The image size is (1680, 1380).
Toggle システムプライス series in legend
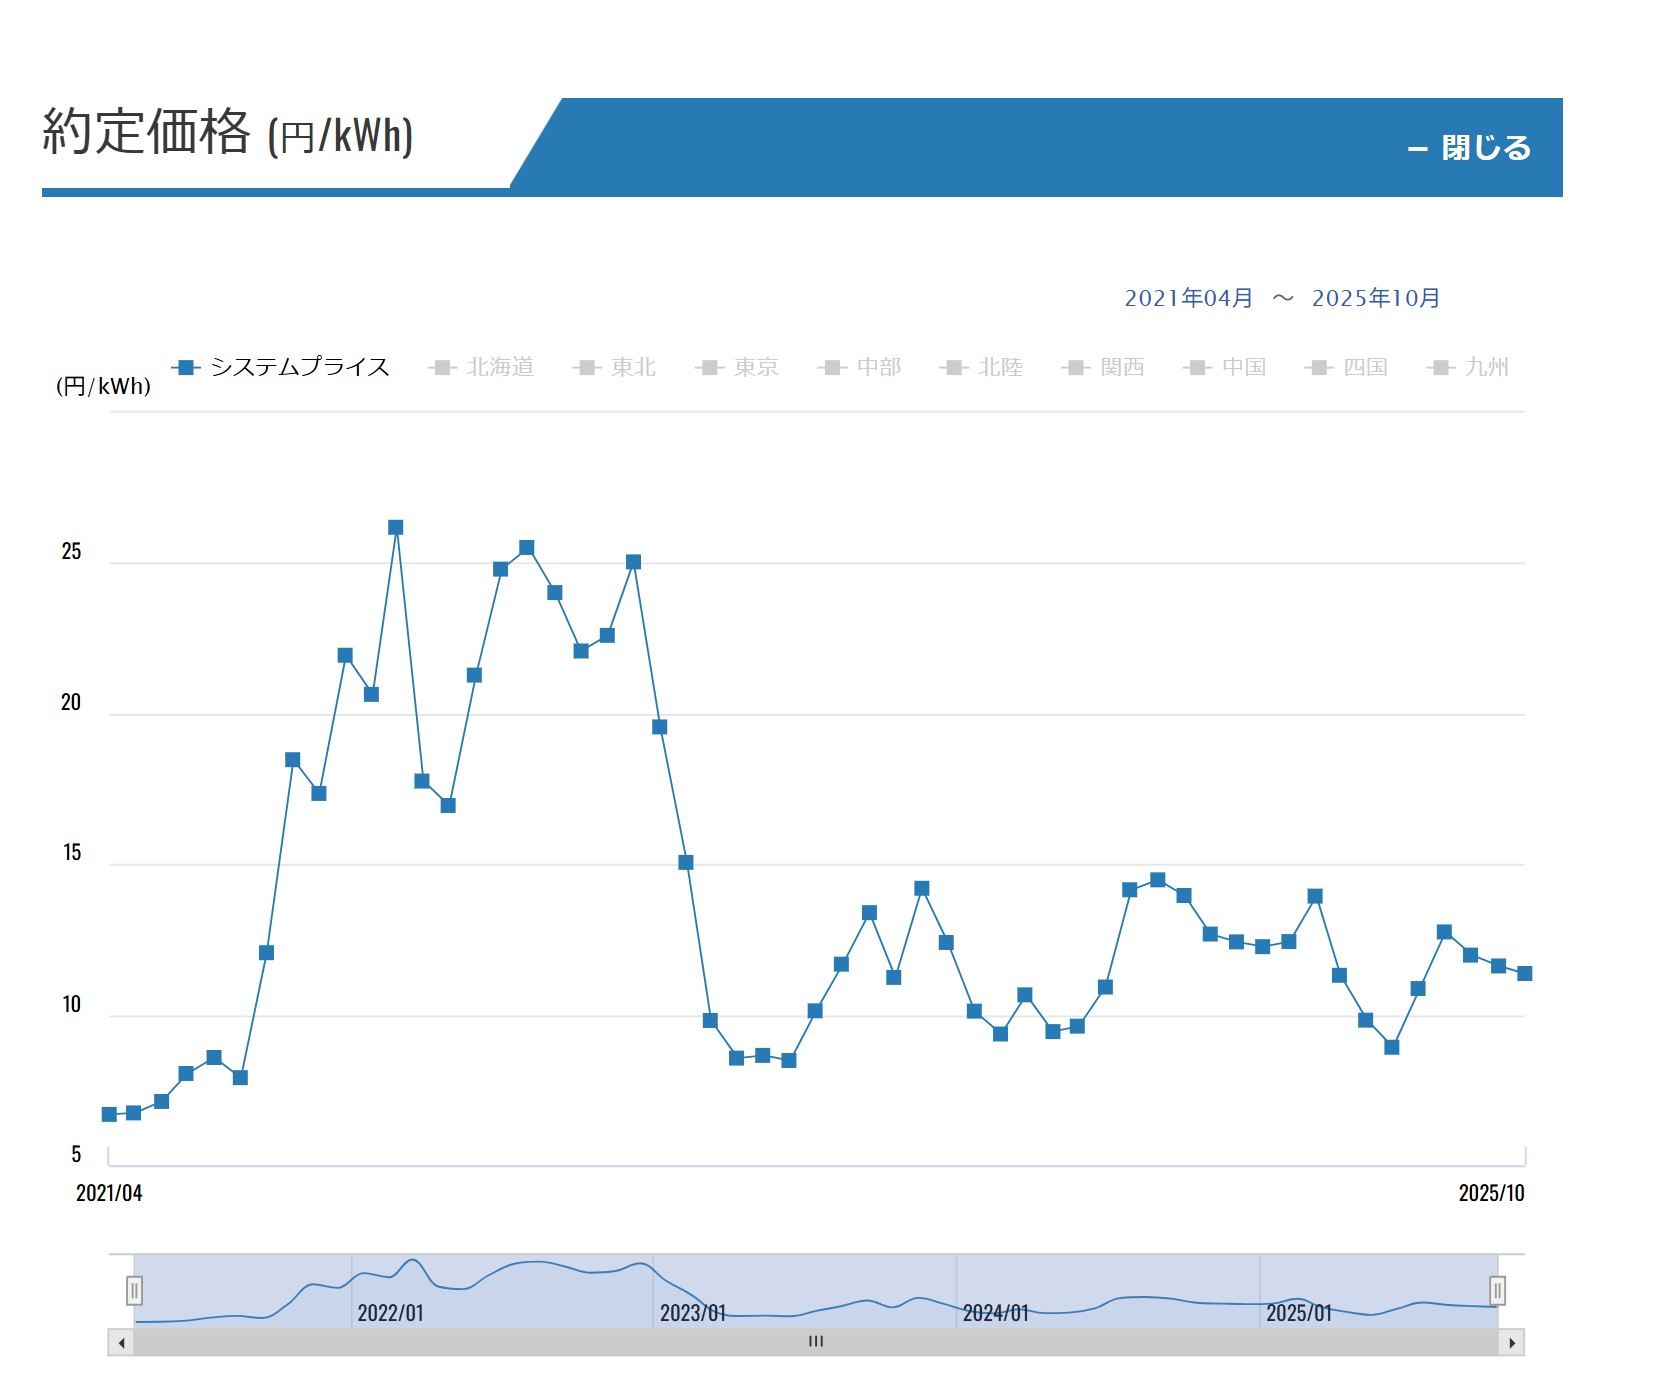(x=282, y=367)
